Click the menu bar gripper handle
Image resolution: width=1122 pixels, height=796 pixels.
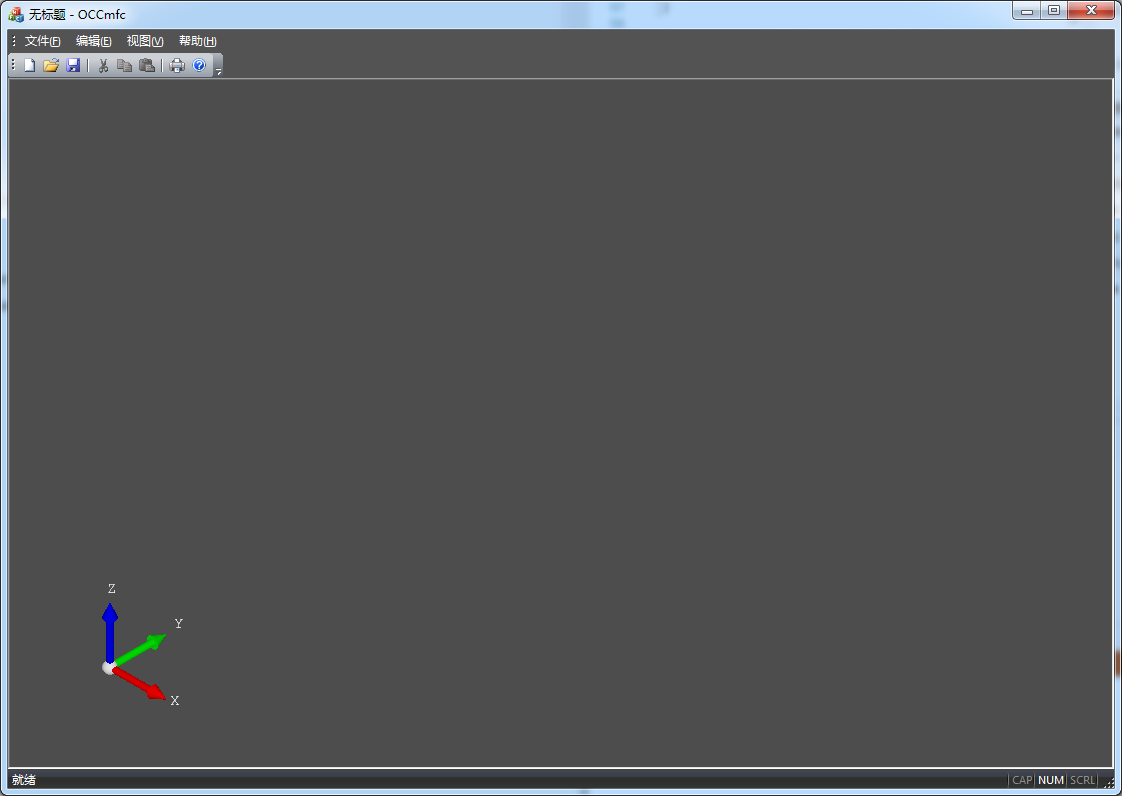(x=14, y=41)
